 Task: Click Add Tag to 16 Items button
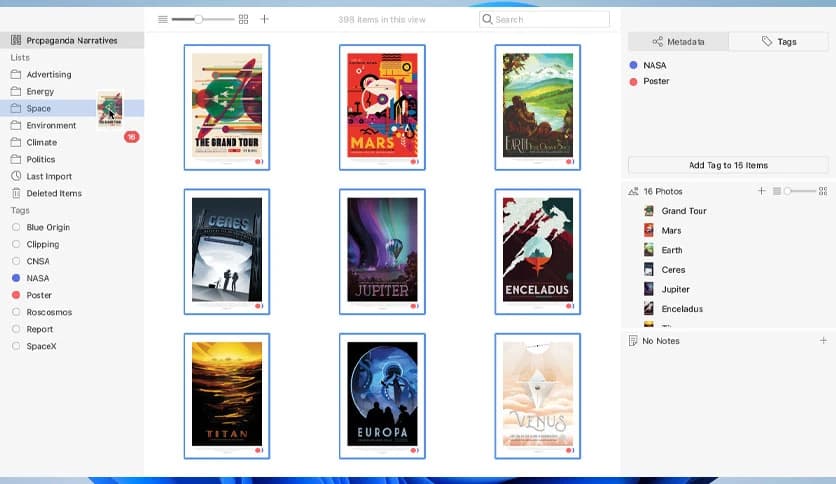pos(728,165)
